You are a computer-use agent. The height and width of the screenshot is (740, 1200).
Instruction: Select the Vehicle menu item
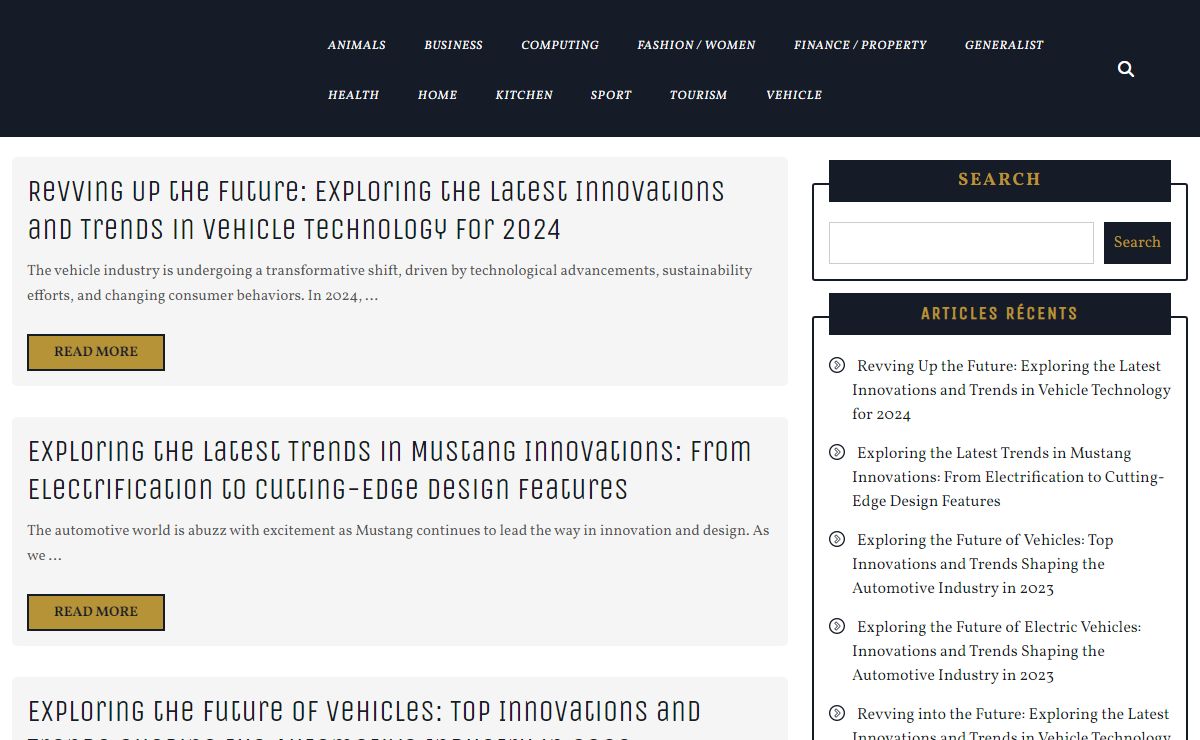pyautogui.click(x=793, y=95)
